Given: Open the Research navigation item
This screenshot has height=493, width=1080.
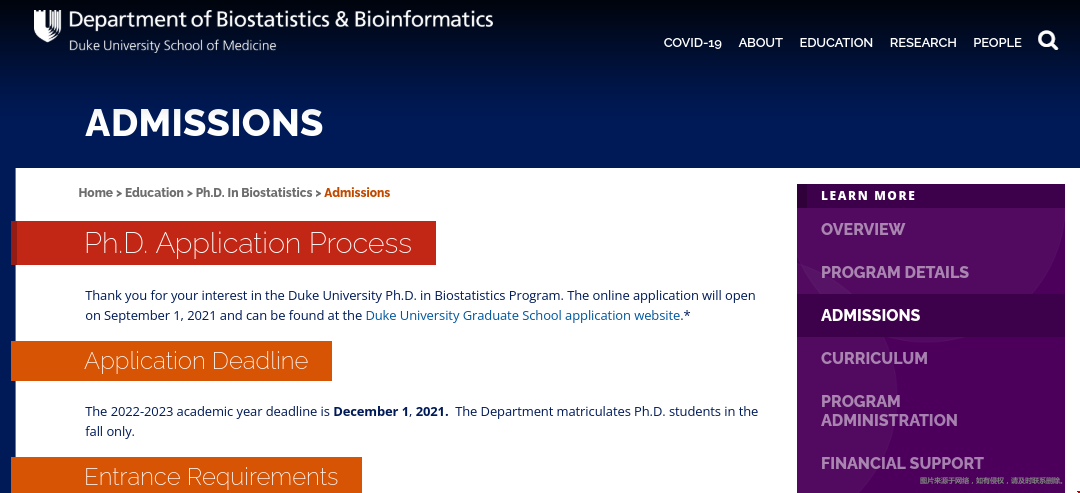Looking at the screenshot, I should 923,43.
